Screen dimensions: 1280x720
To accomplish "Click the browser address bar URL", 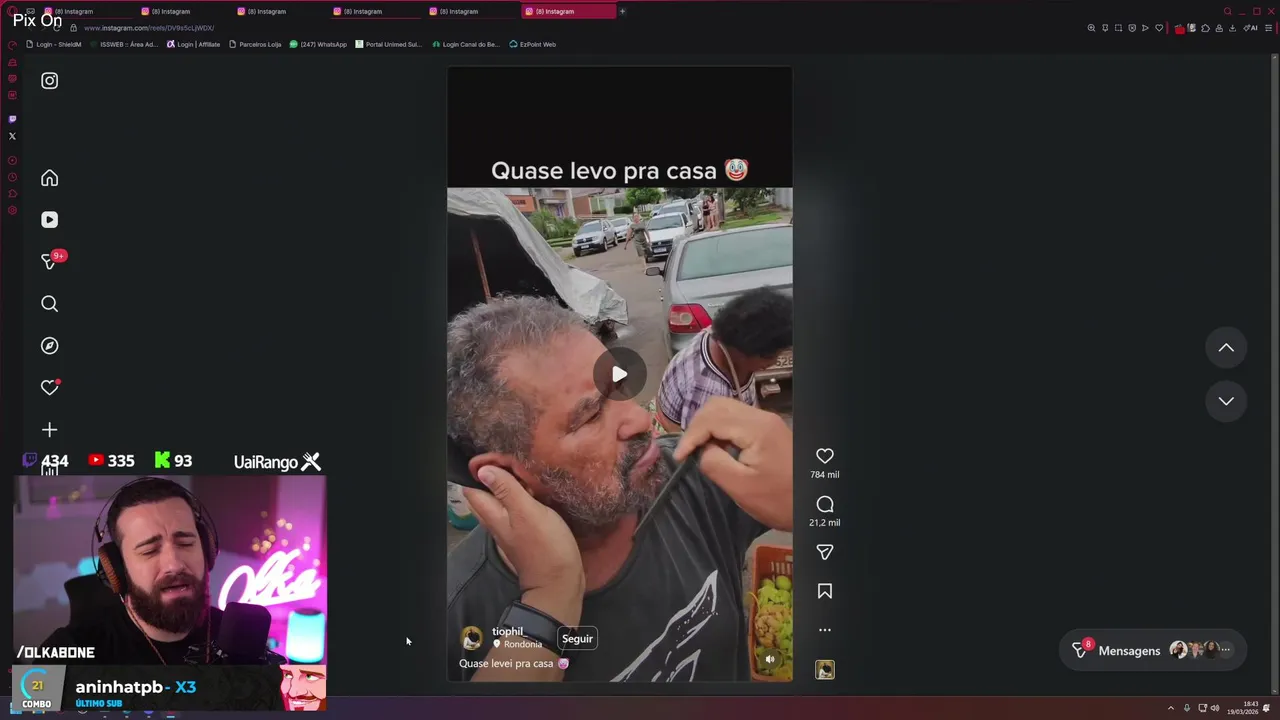I will [x=150, y=28].
